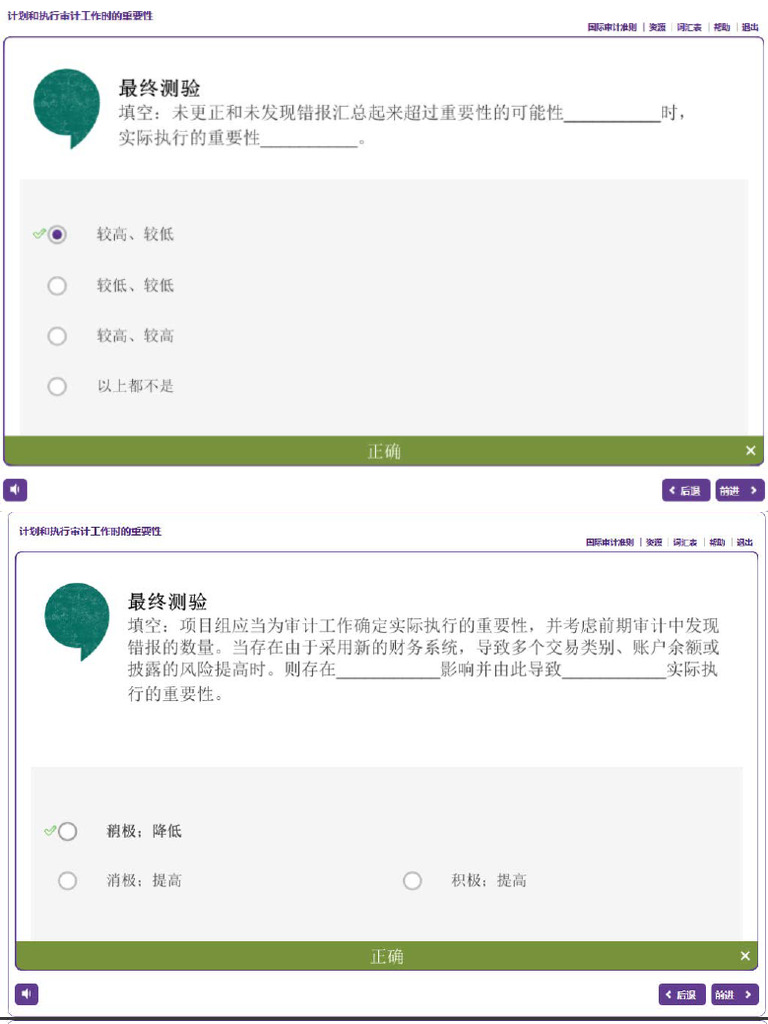
Task: Click 后退 below the 项目组 question
Action: [682, 995]
